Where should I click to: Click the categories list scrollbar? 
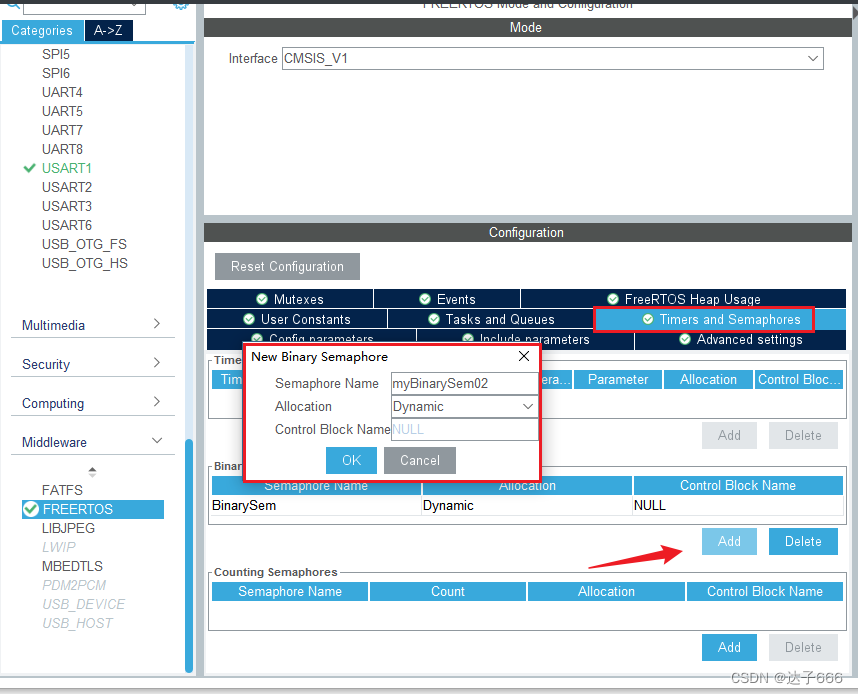tap(189, 555)
